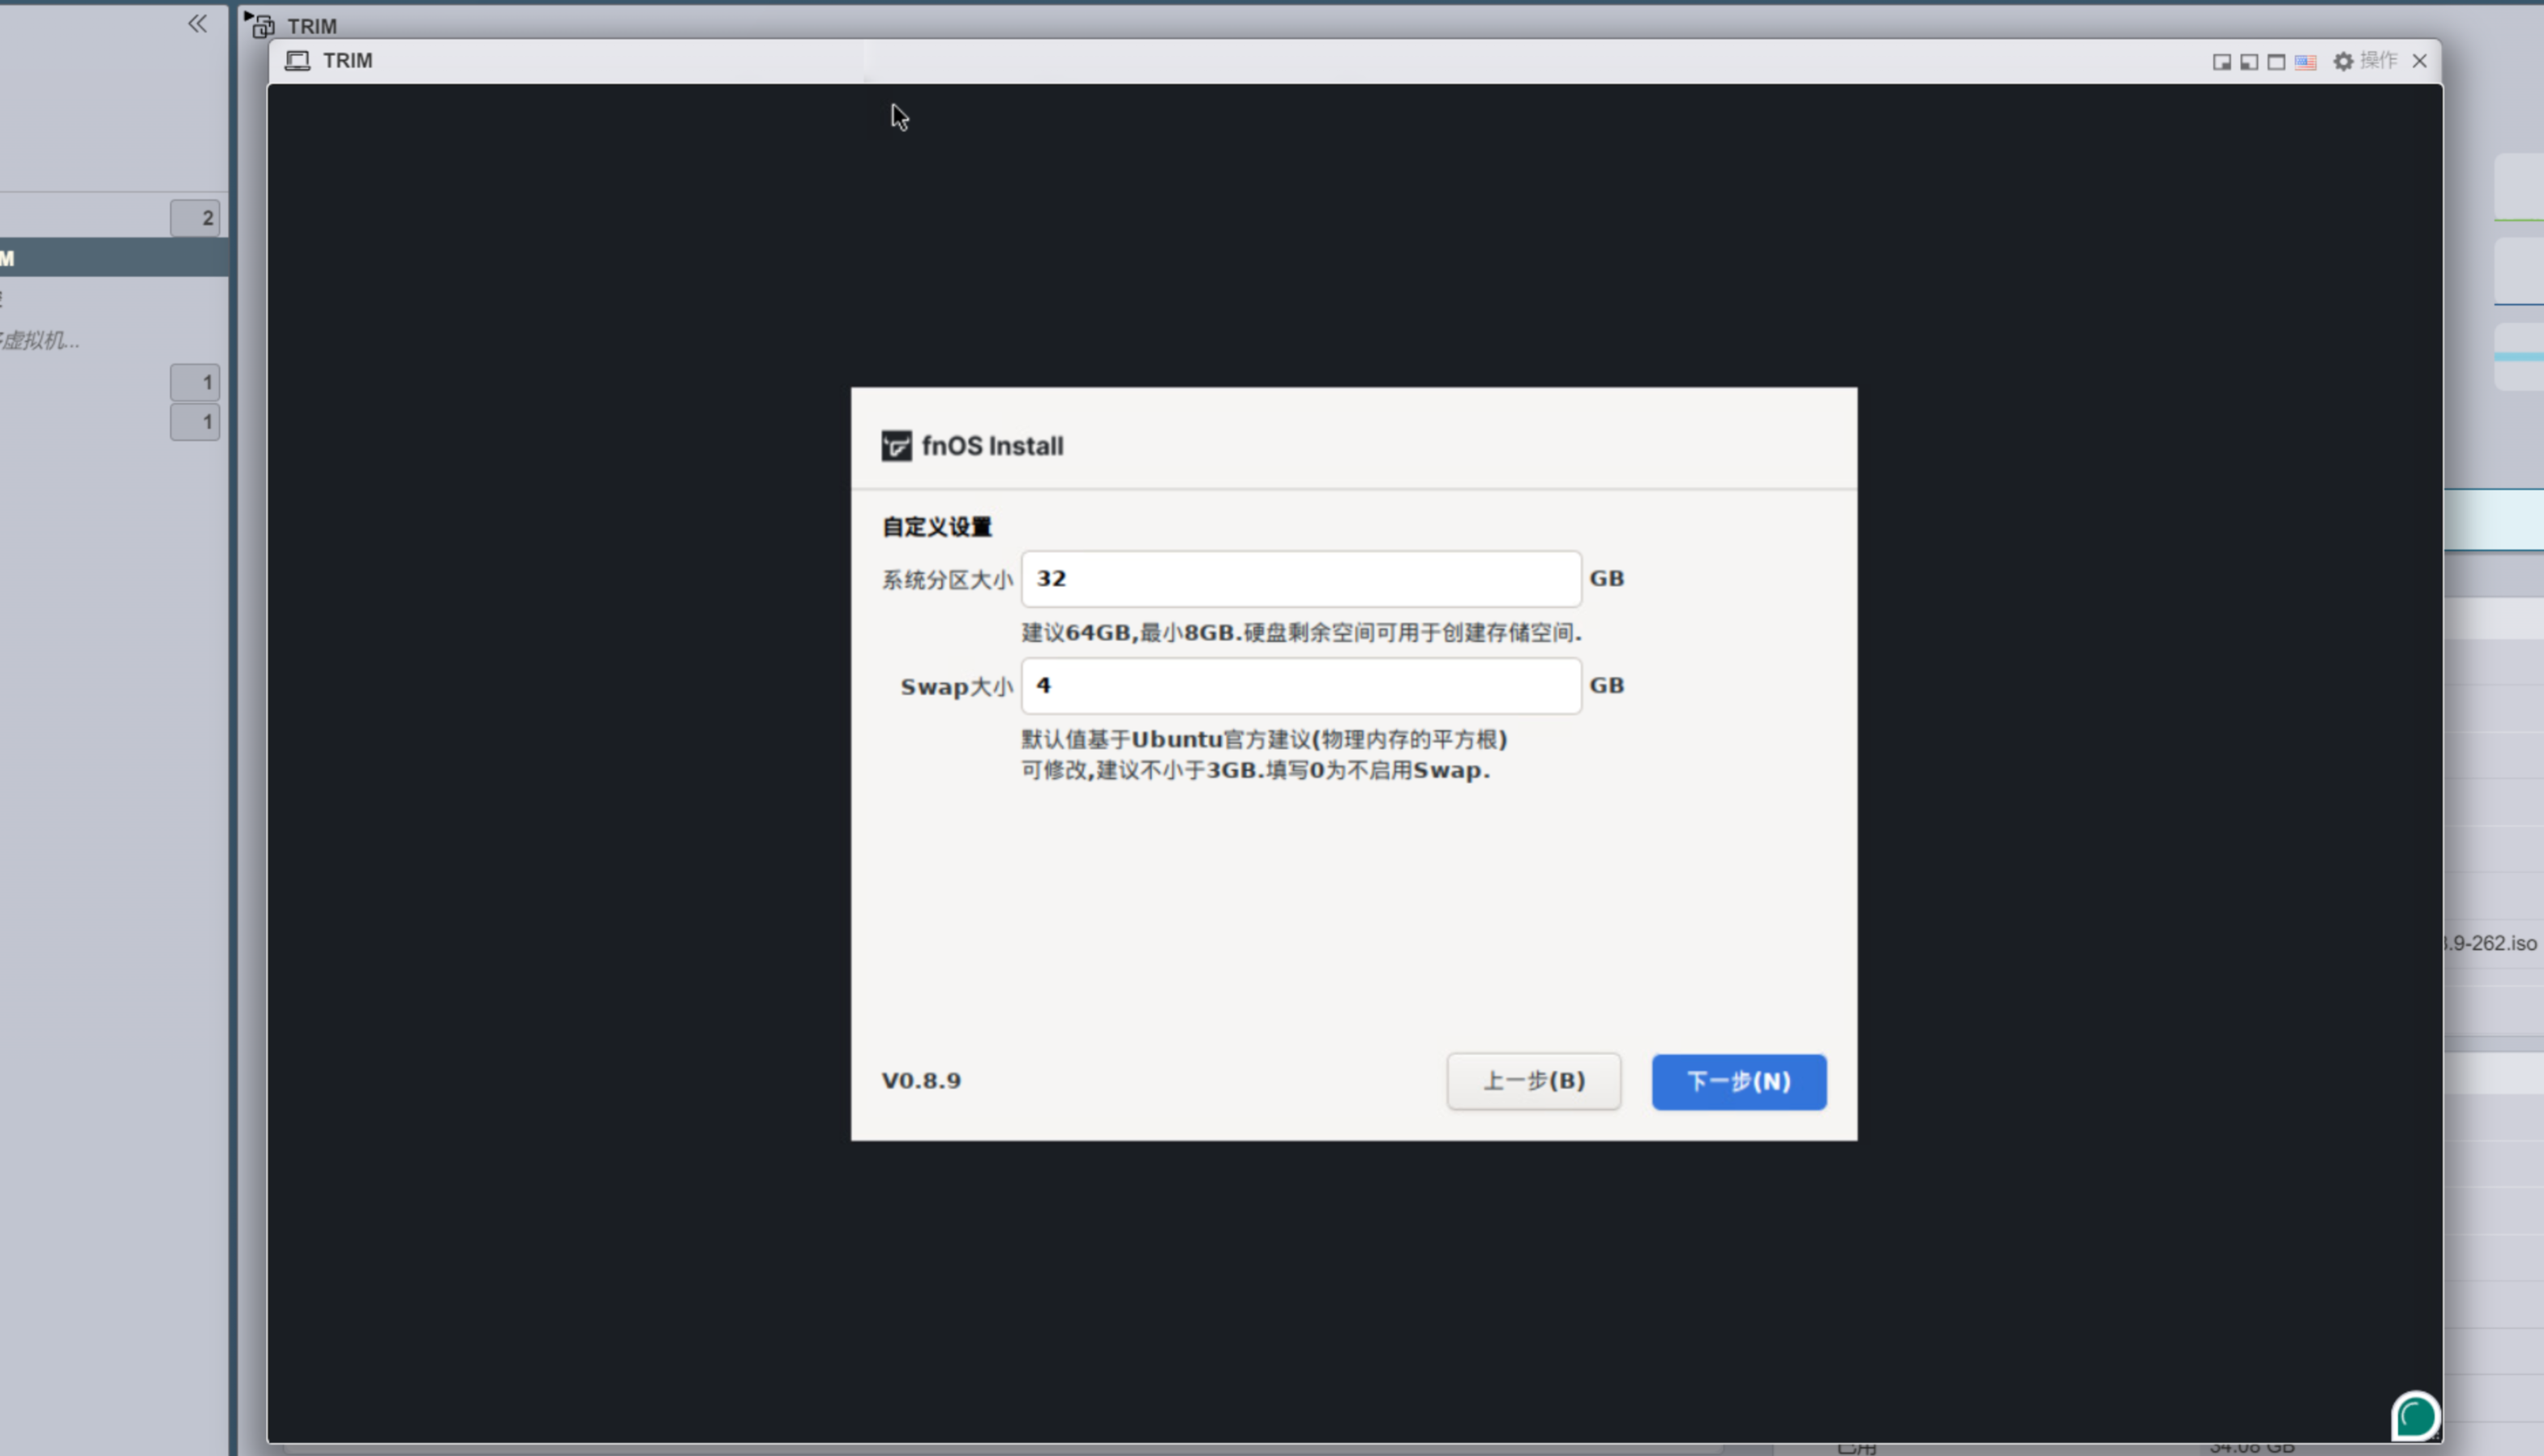
Task: Click the Swap大小 input field
Action: coord(1300,686)
